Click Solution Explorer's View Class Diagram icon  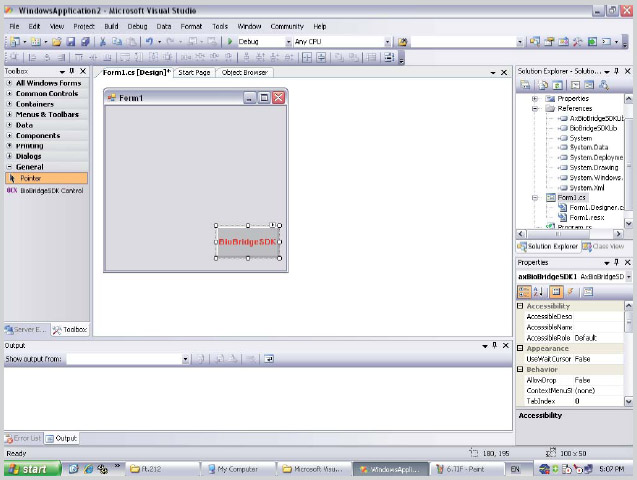pyautogui.click(x=604, y=85)
